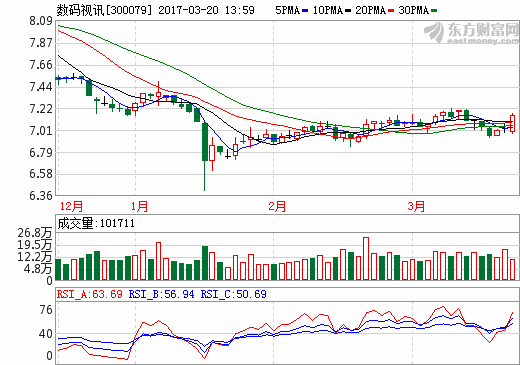
Task: Click the 5PMA blue legend swatch
Action: [x=305, y=11]
